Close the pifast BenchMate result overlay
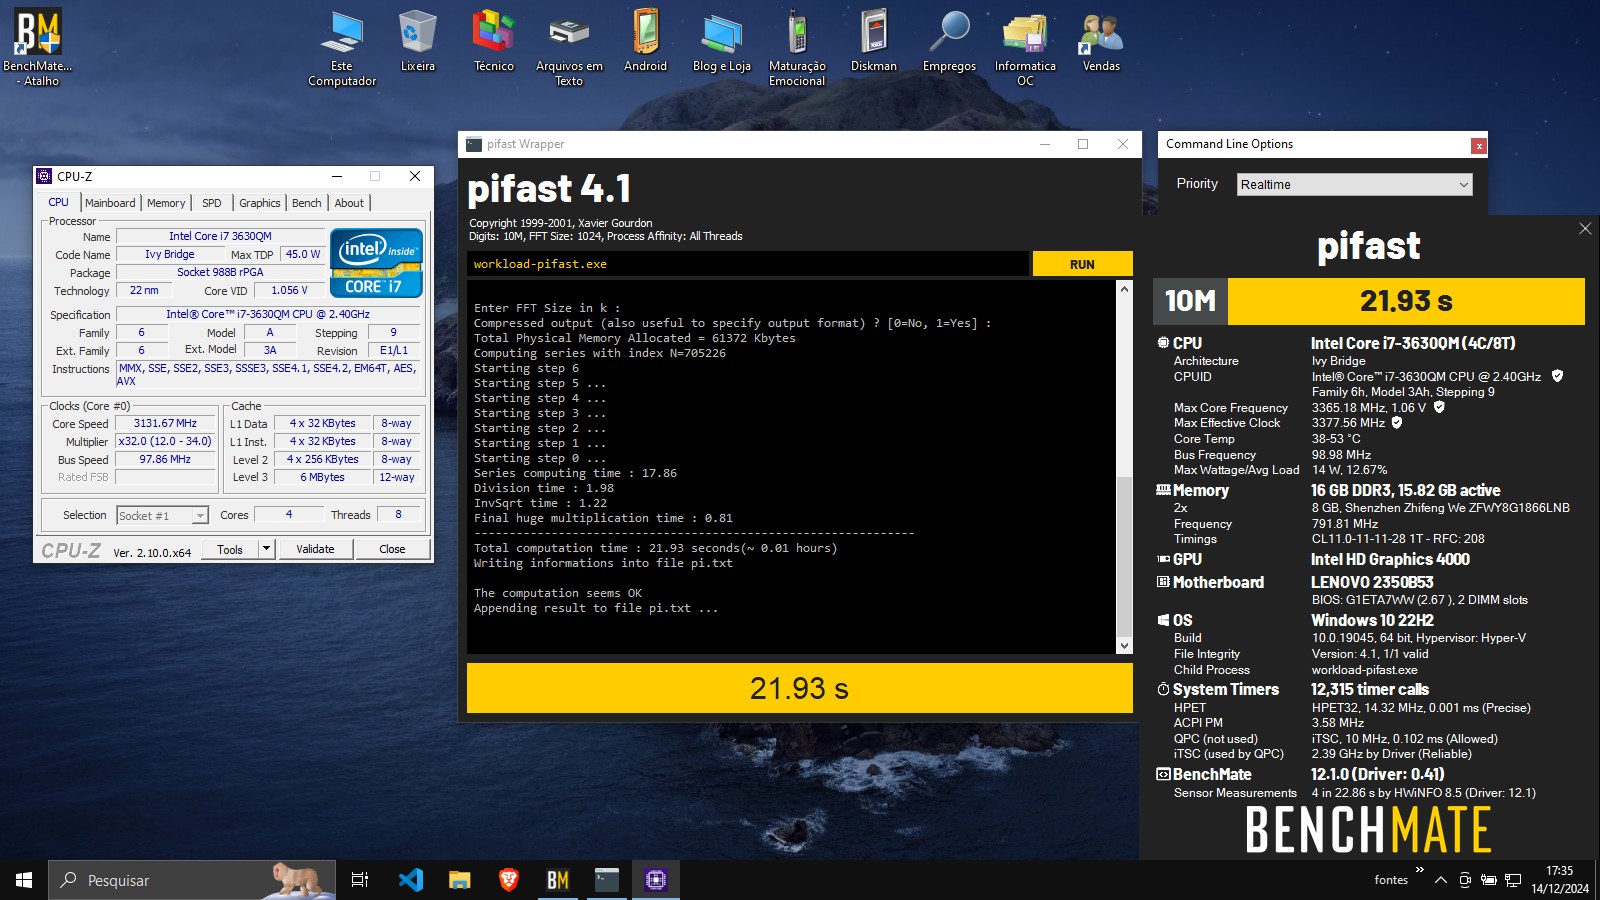 click(1585, 229)
